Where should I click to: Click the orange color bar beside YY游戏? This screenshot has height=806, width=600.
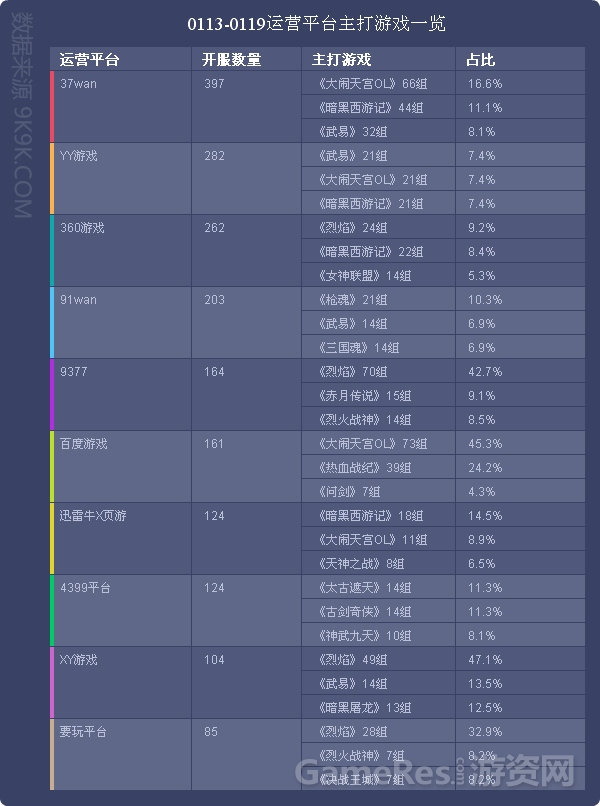(52, 178)
